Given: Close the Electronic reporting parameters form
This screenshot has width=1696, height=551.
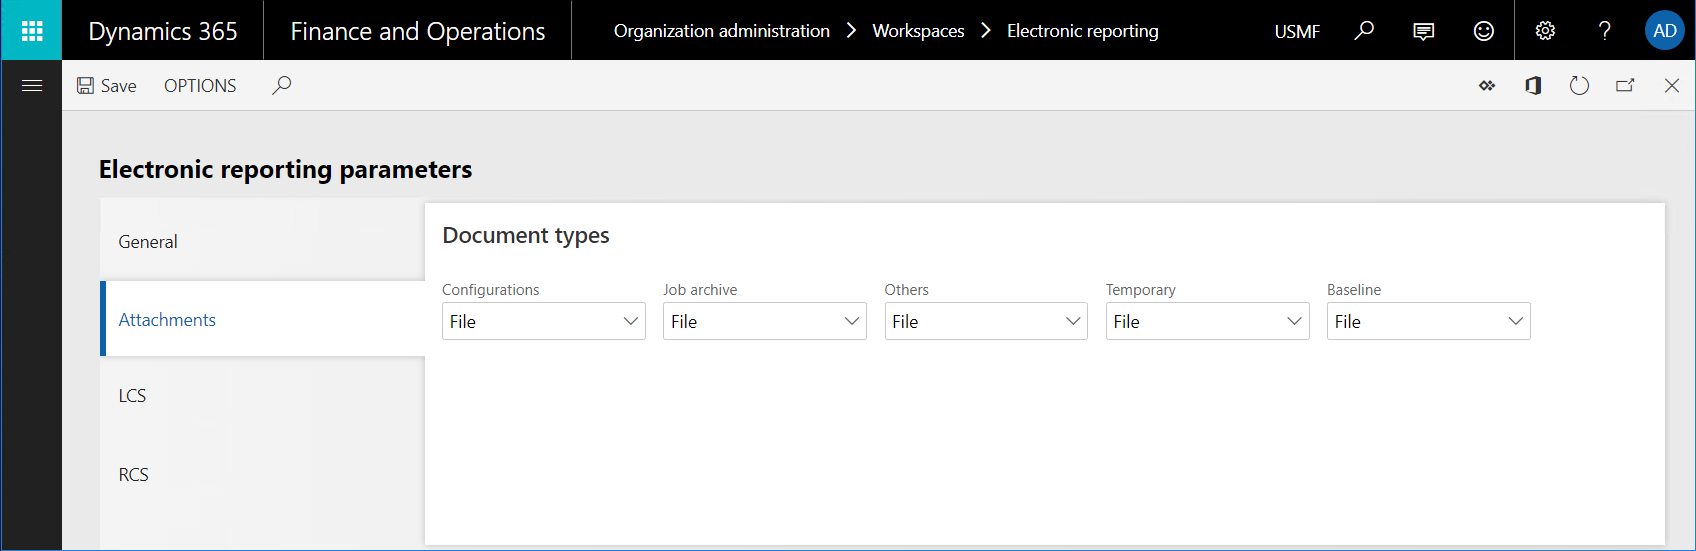Looking at the screenshot, I should 1671,86.
